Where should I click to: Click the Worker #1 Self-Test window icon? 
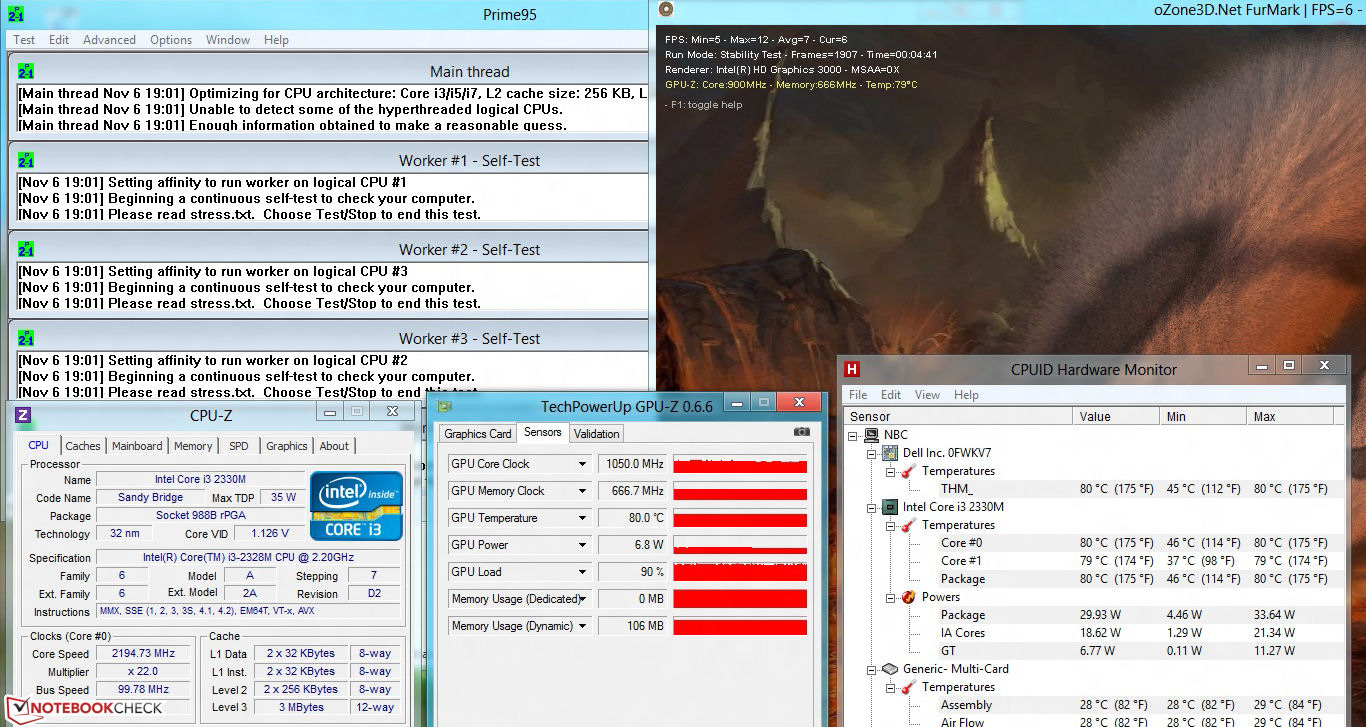26,161
